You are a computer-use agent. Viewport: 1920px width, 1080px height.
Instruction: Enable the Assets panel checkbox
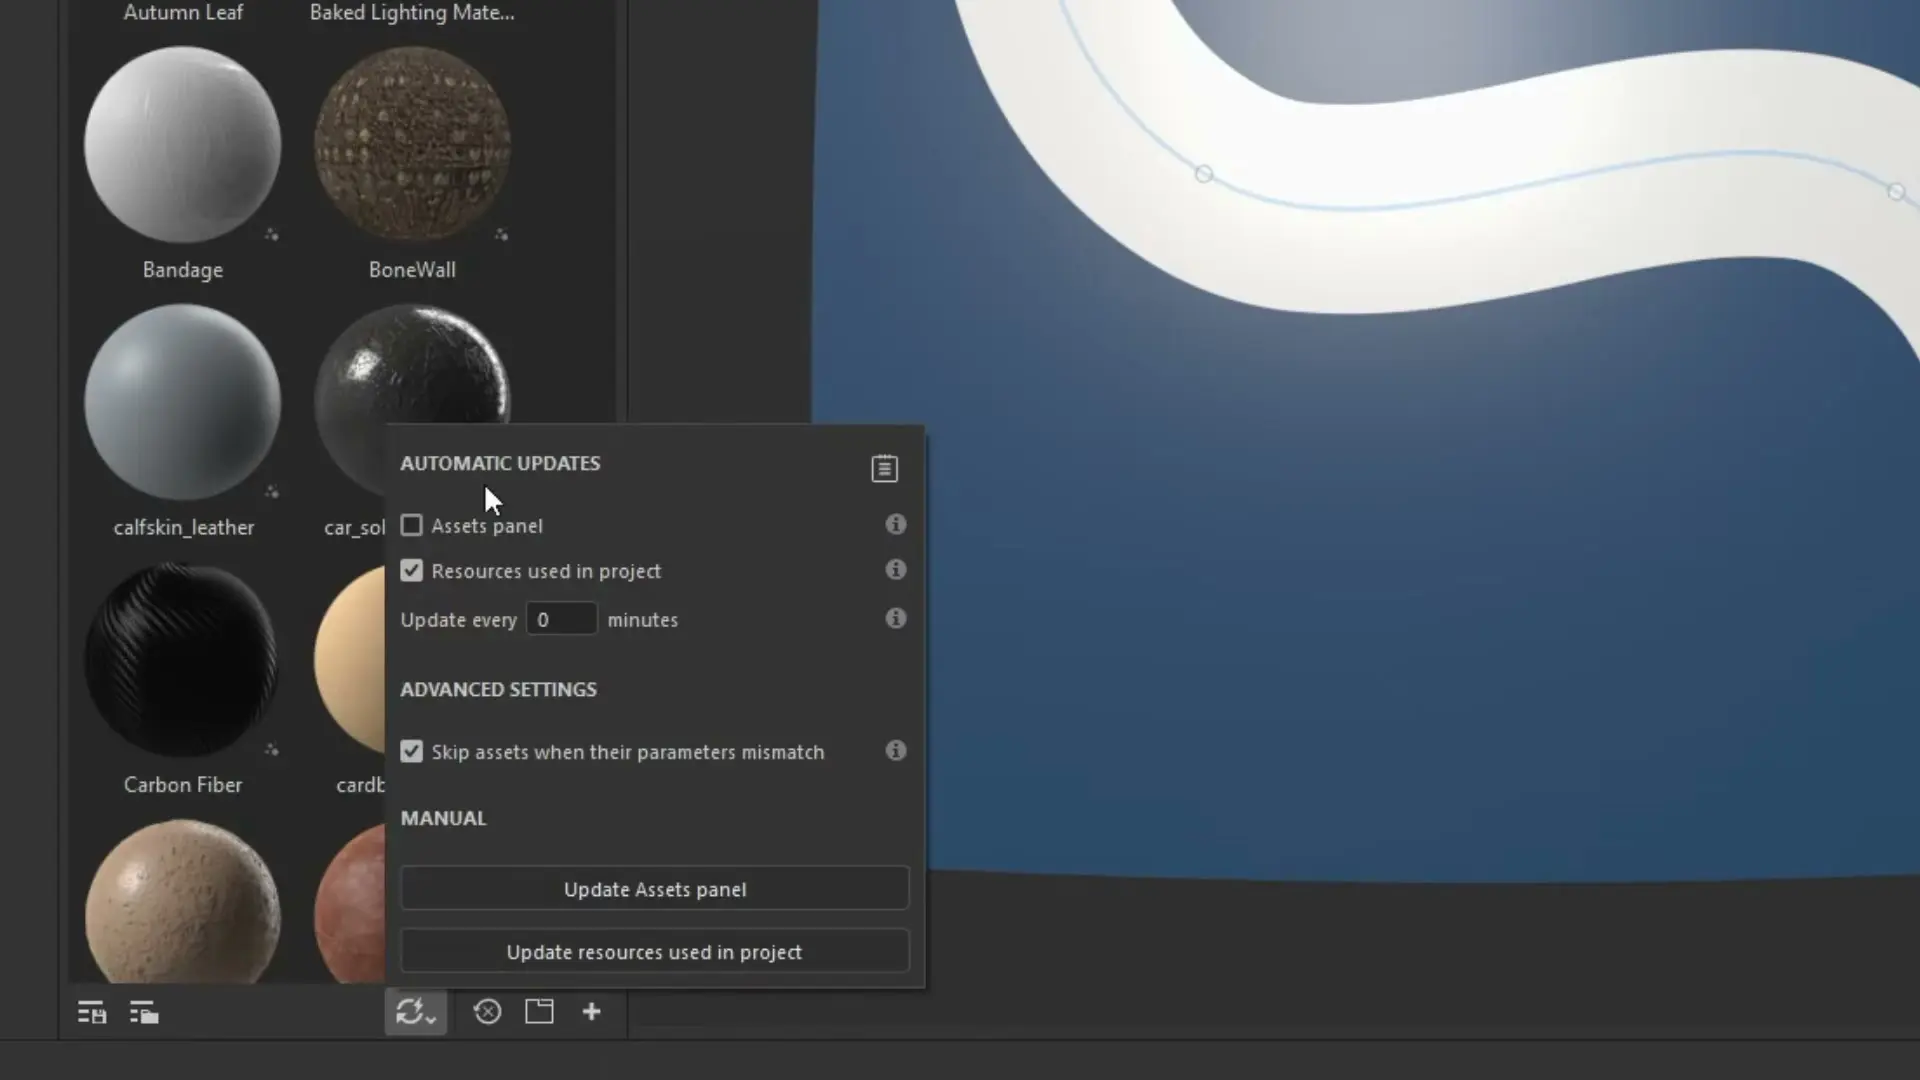pos(411,524)
